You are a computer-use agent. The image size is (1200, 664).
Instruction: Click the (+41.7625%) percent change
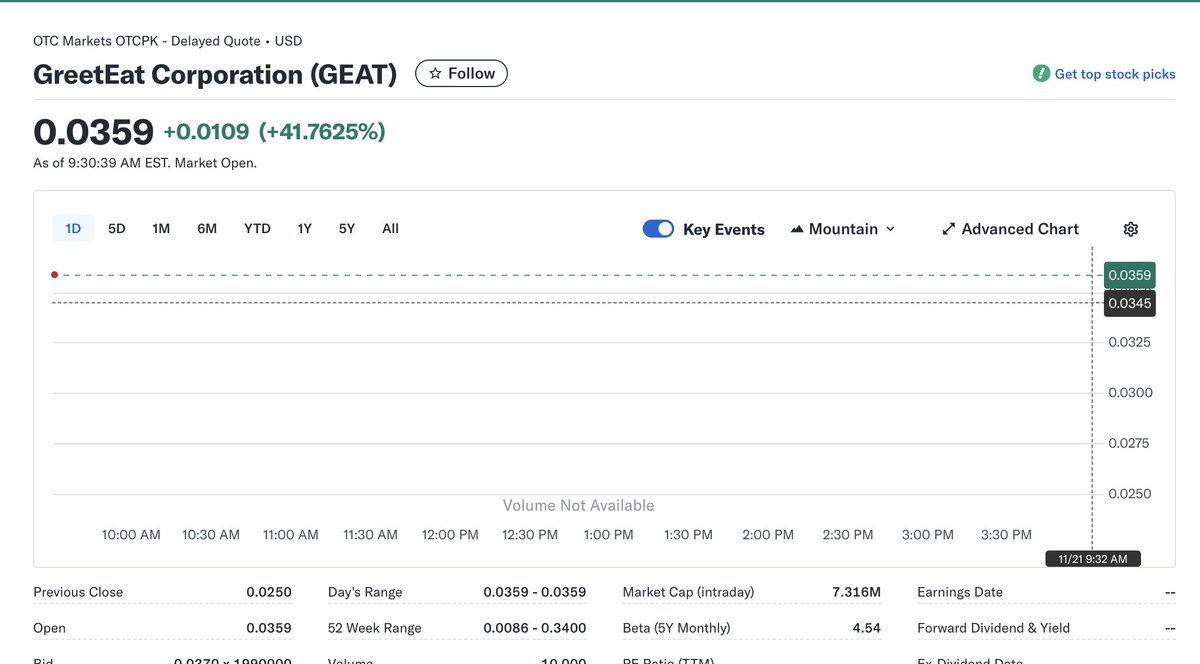tap(322, 132)
